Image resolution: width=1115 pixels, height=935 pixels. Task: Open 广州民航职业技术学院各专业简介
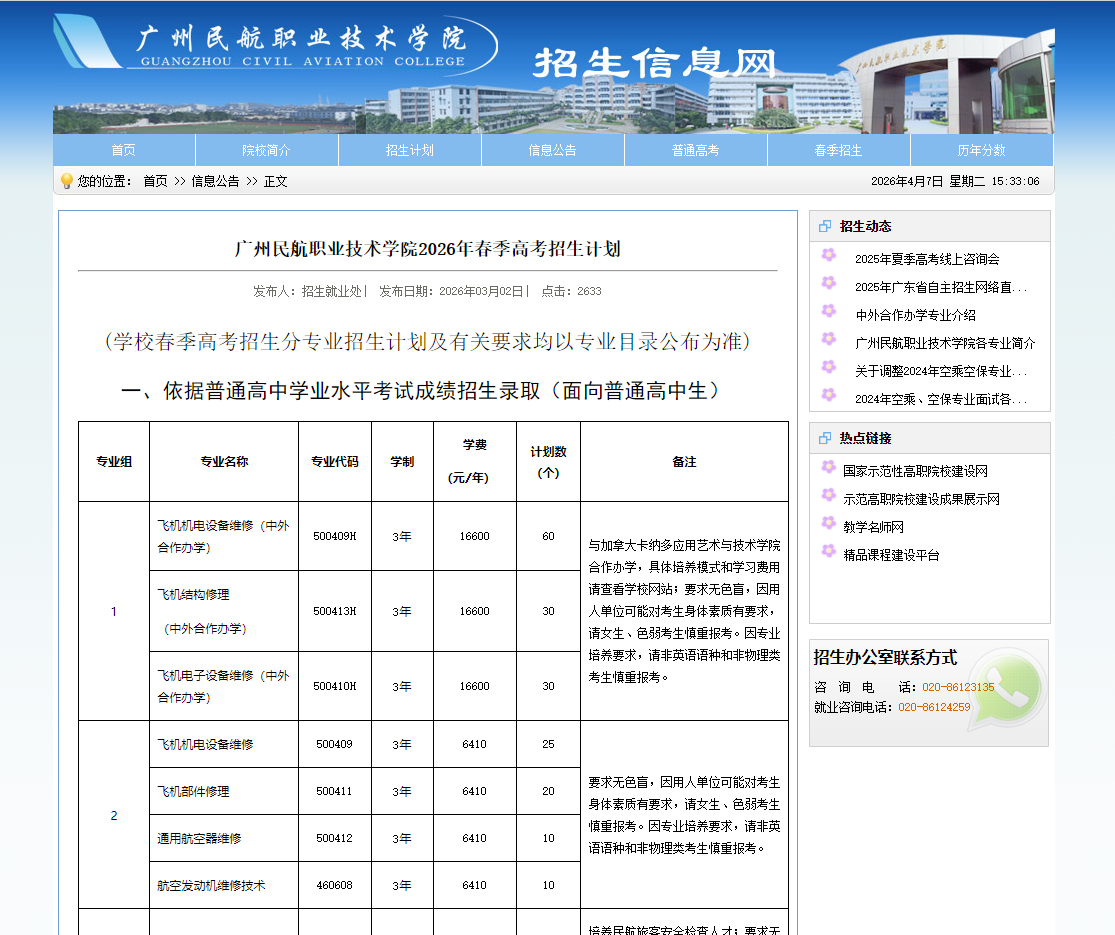pyautogui.click(x=943, y=342)
